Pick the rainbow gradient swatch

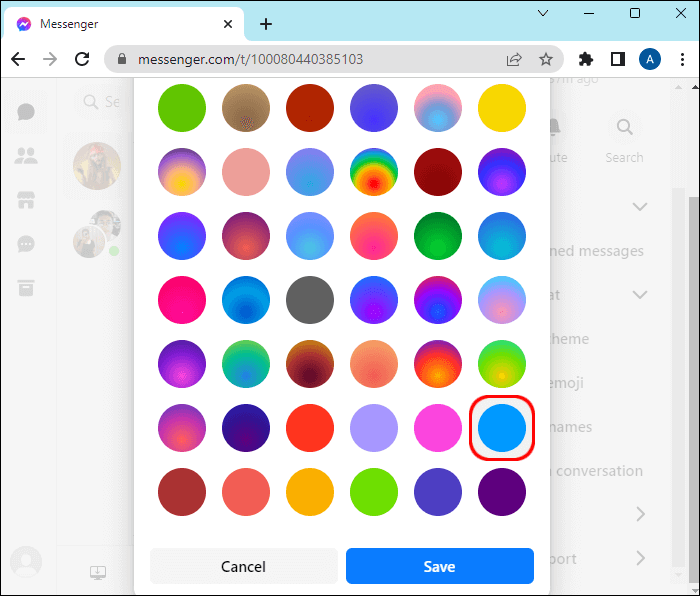click(x=374, y=172)
